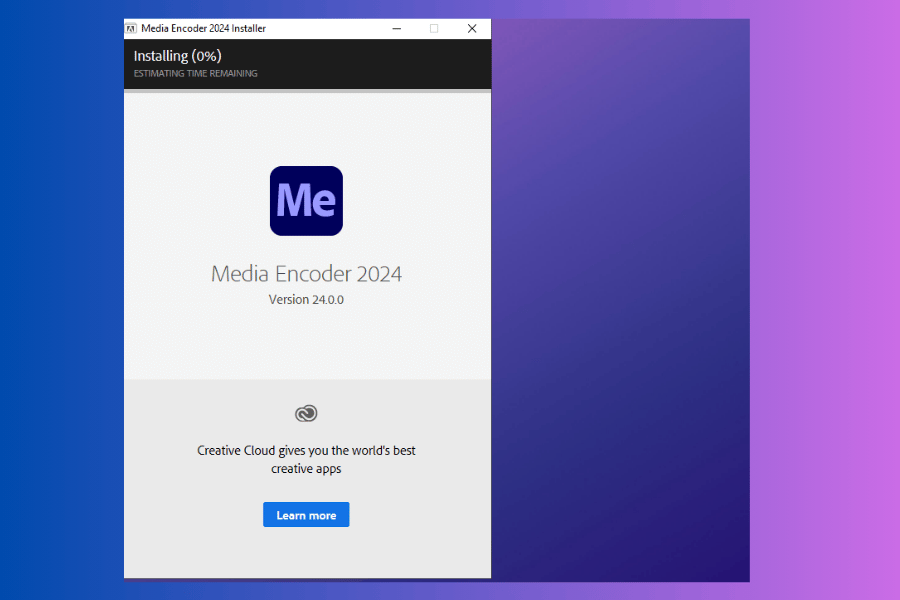Click the blue background left of installer

[60, 300]
